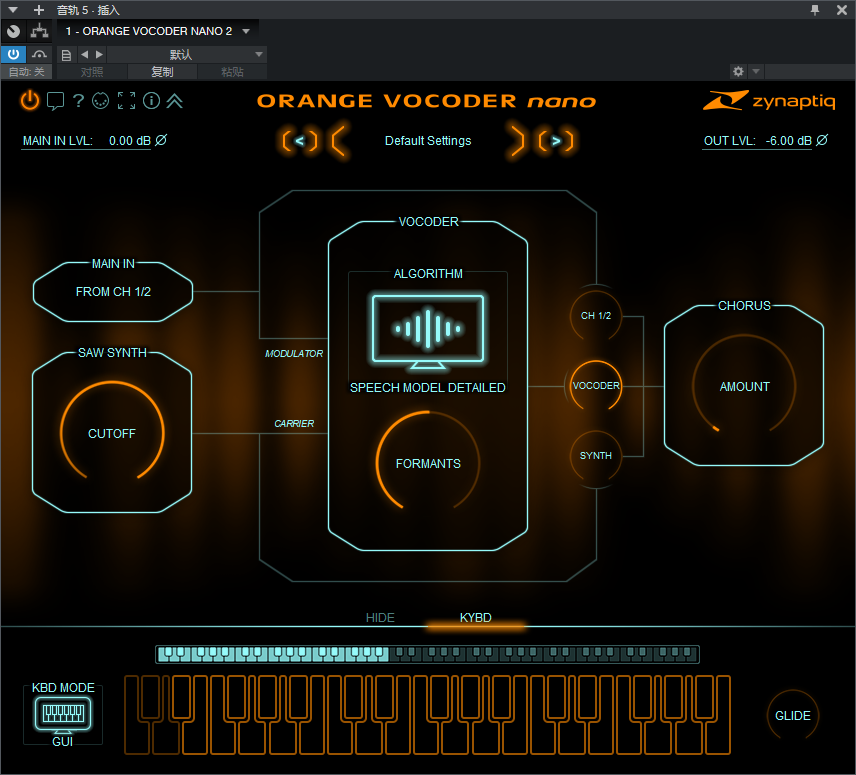Click the CHORUS AMOUNT knob
This screenshot has width=856, height=775.
(744, 386)
